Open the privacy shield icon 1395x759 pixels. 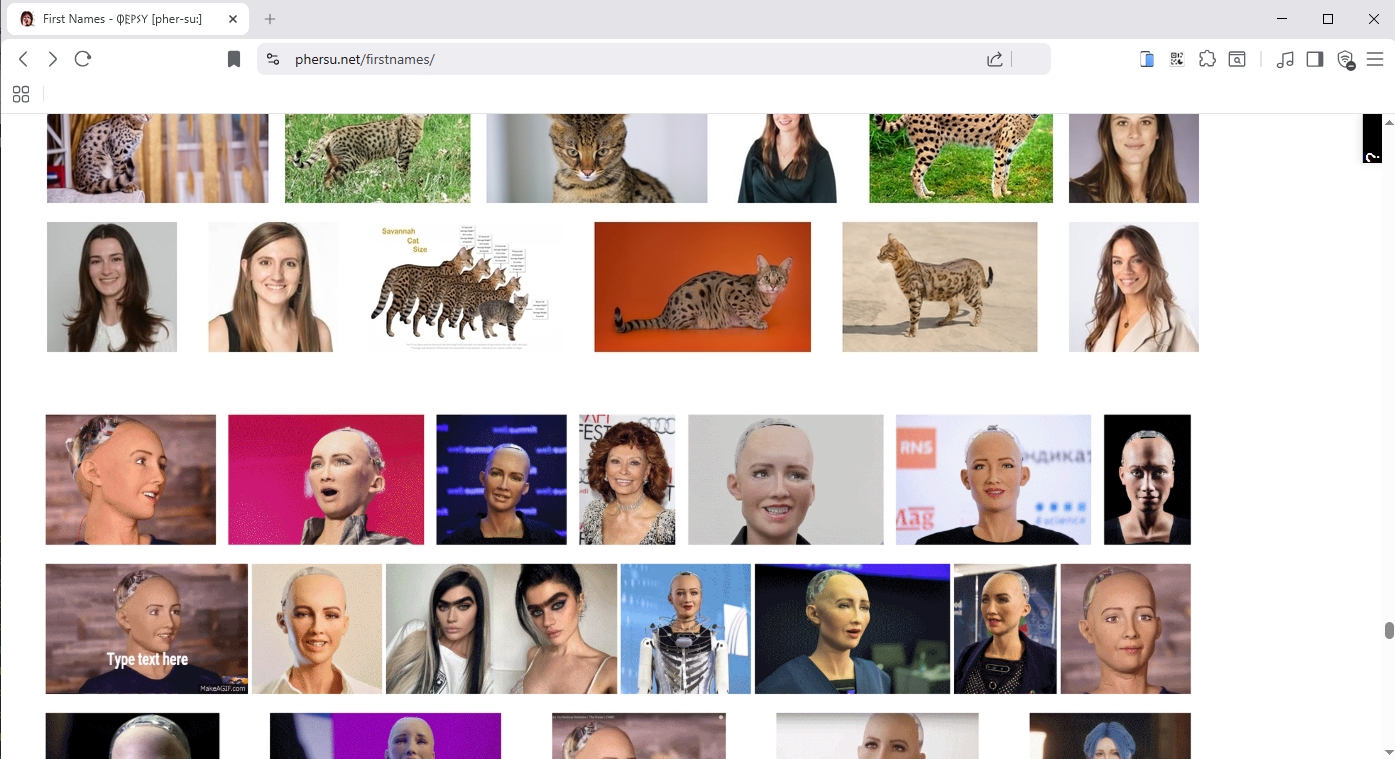tap(1345, 59)
